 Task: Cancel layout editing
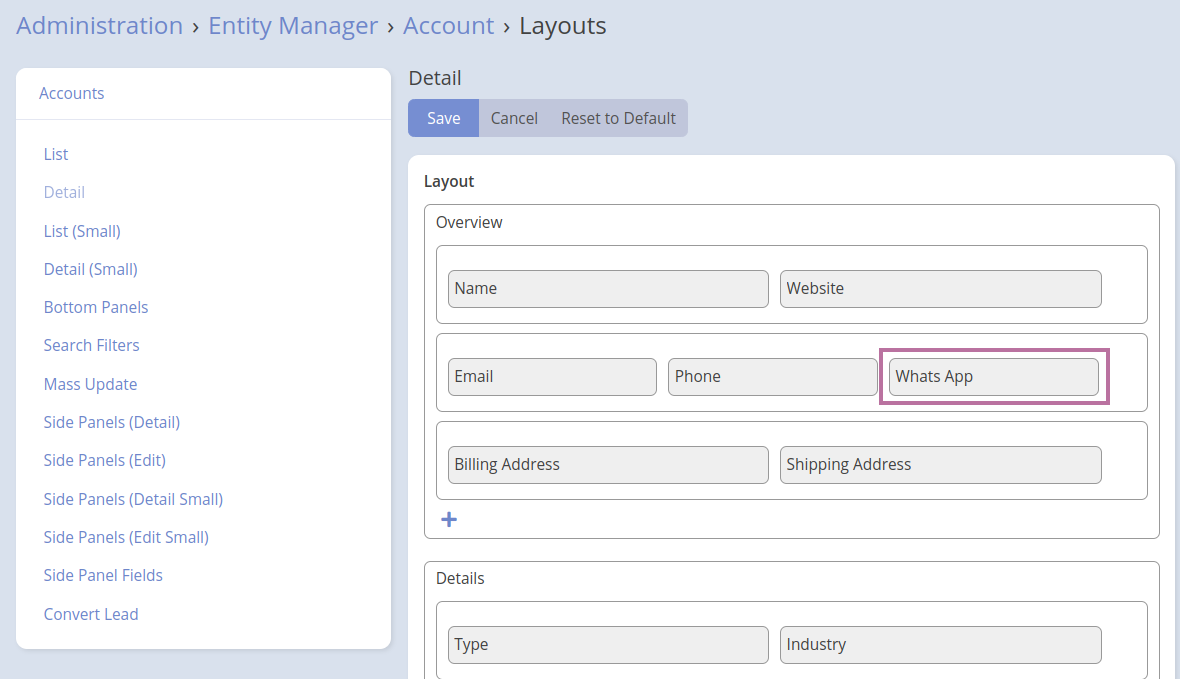click(514, 118)
